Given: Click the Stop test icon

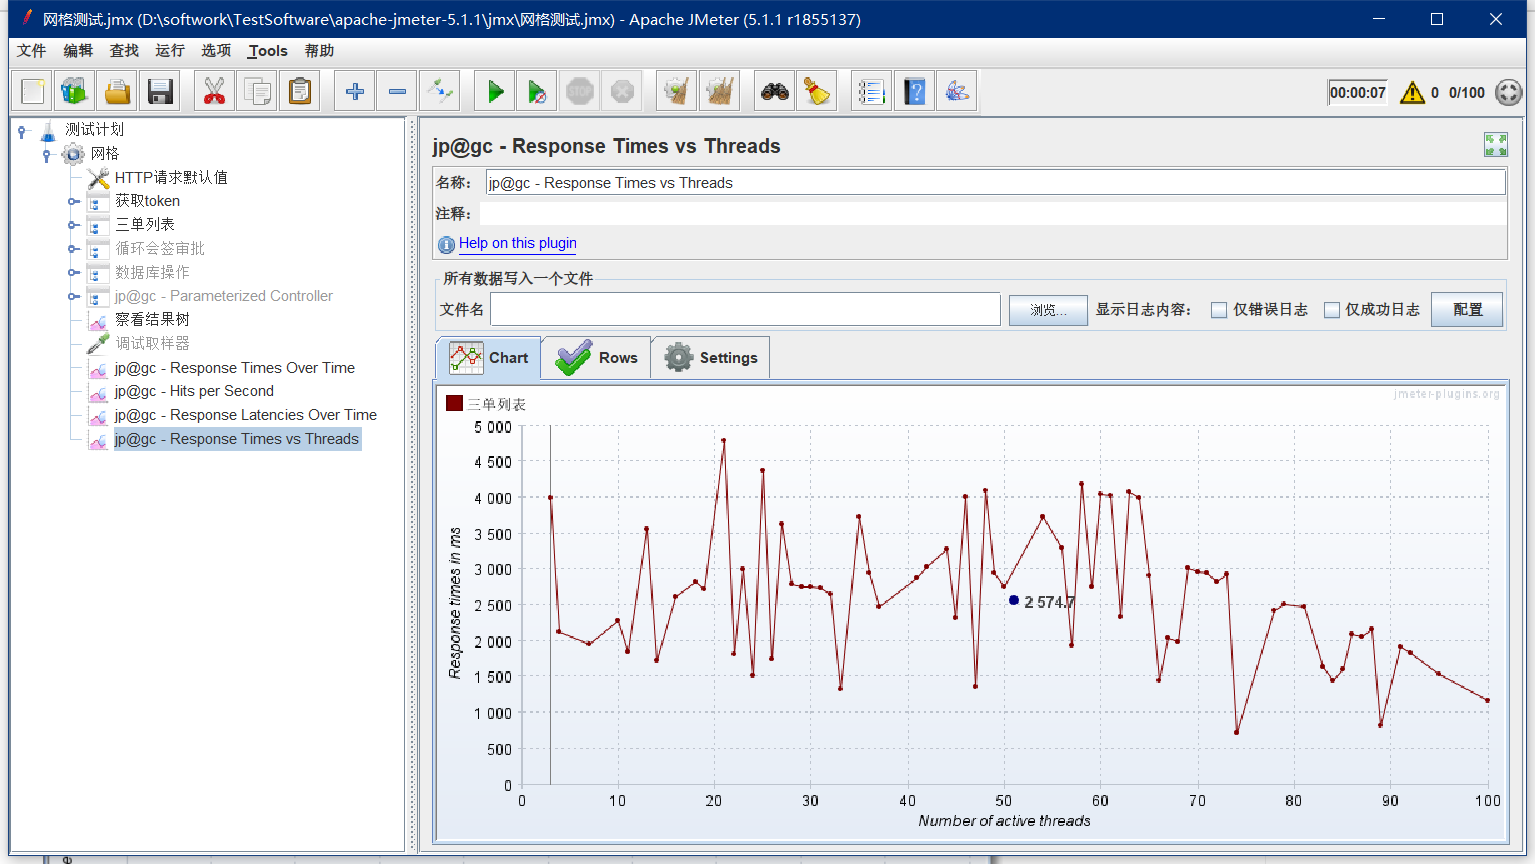Looking at the screenshot, I should pyautogui.click(x=580, y=92).
